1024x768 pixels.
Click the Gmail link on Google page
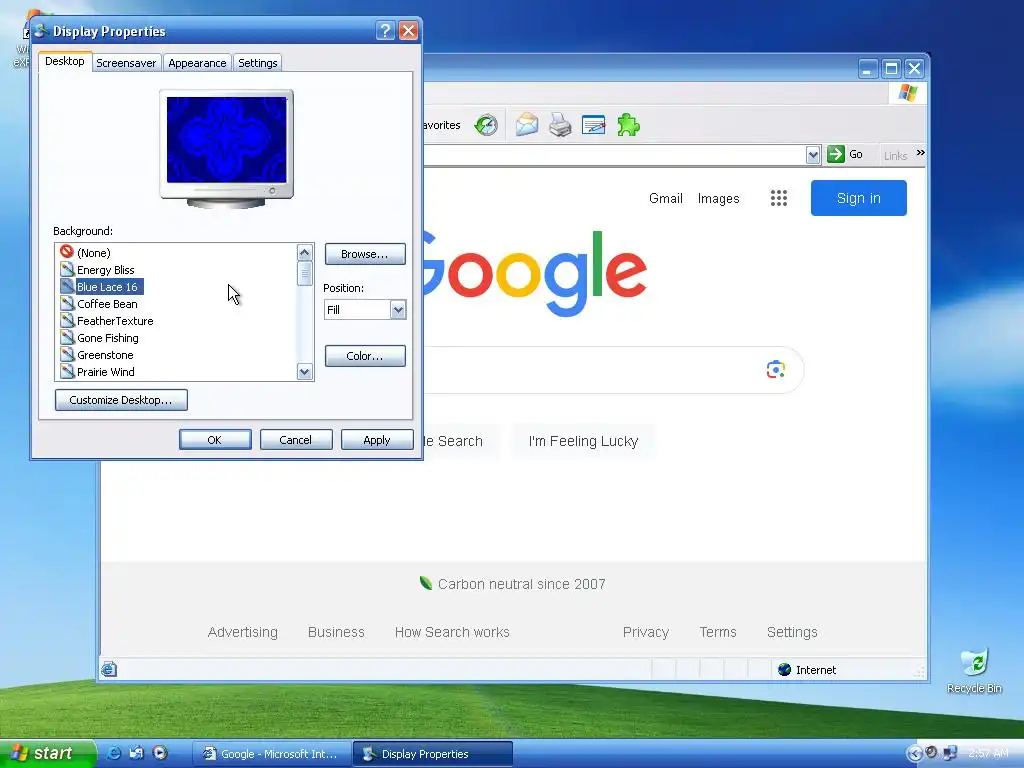[x=665, y=198]
